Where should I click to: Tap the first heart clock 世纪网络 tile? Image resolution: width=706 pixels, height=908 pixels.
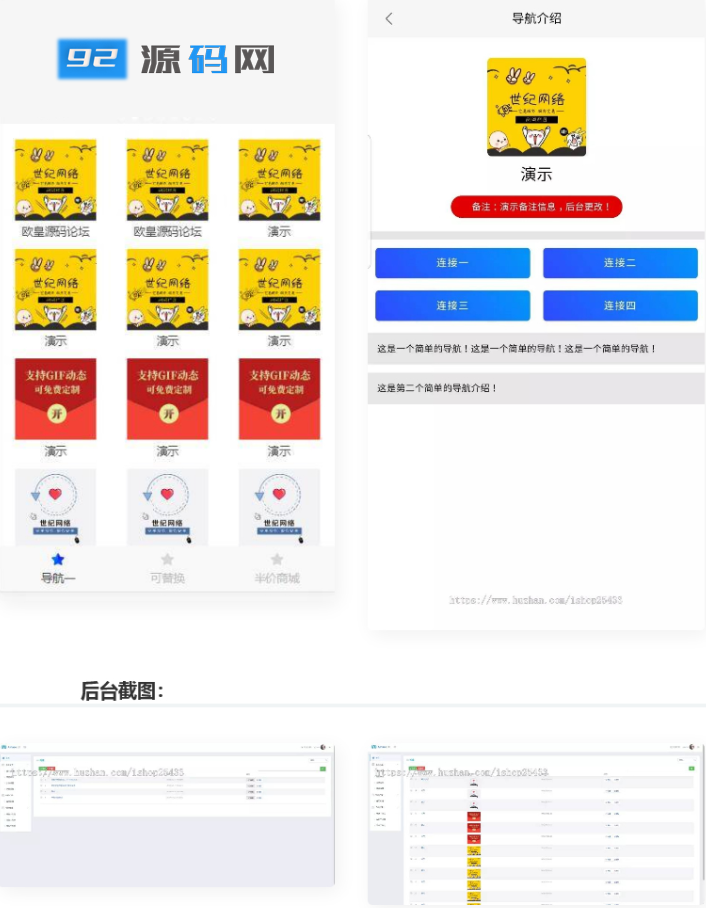pos(56,506)
